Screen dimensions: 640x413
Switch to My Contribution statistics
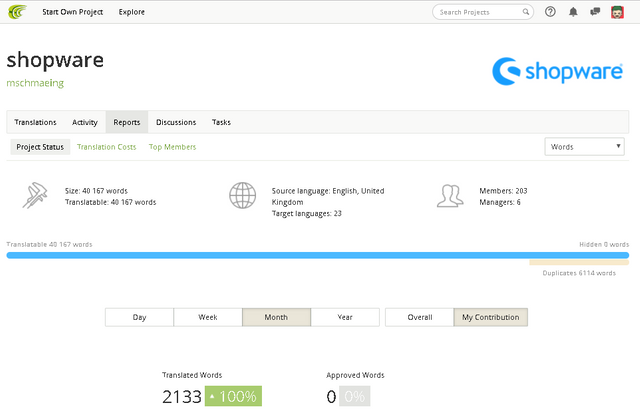491,317
